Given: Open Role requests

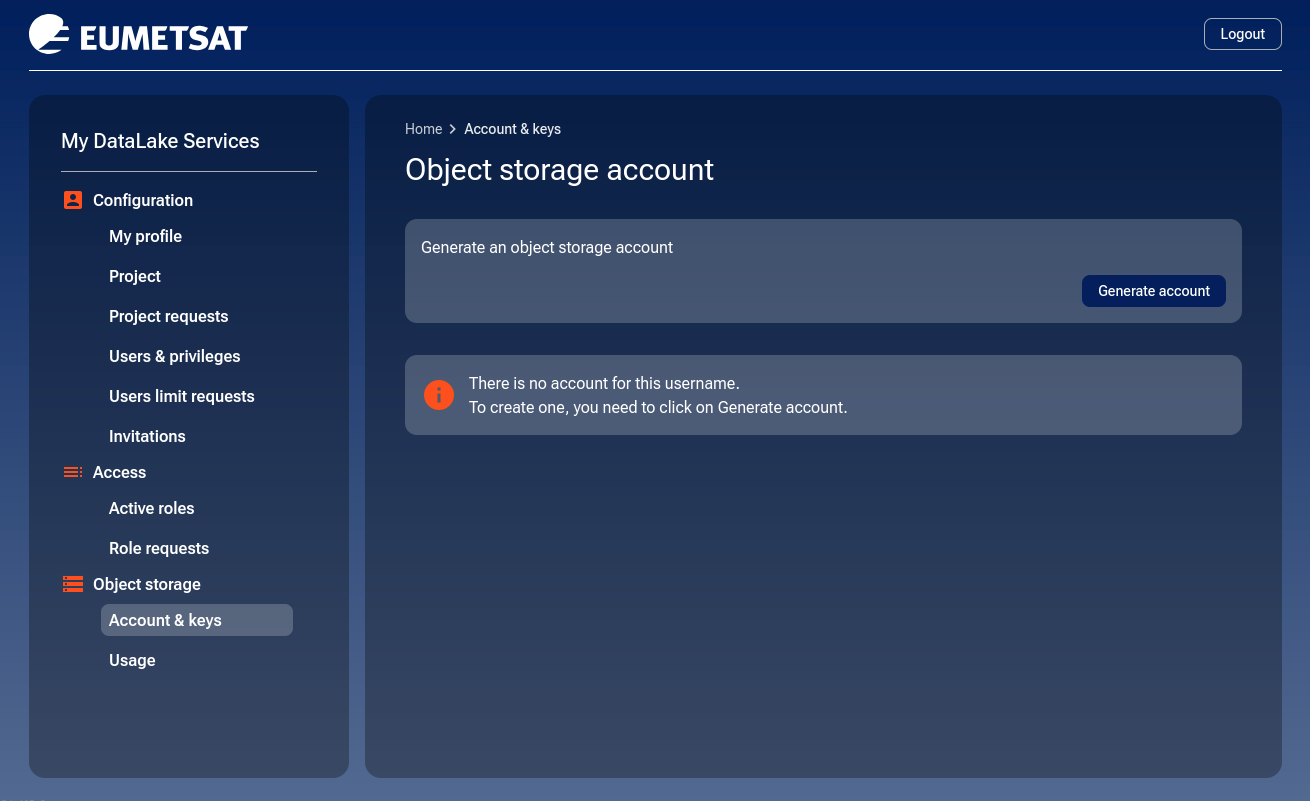Looking at the screenshot, I should pos(159,548).
